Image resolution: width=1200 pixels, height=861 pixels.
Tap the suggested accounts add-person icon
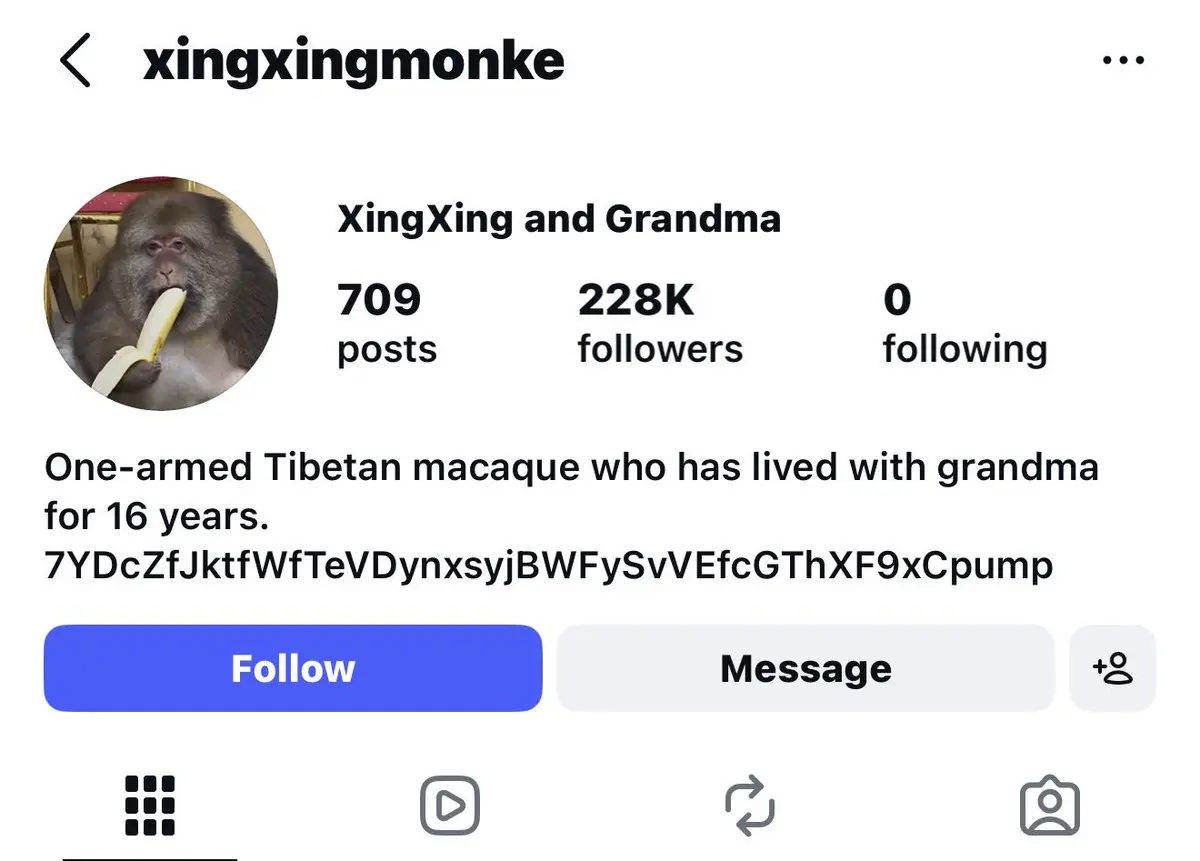coord(1112,668)
